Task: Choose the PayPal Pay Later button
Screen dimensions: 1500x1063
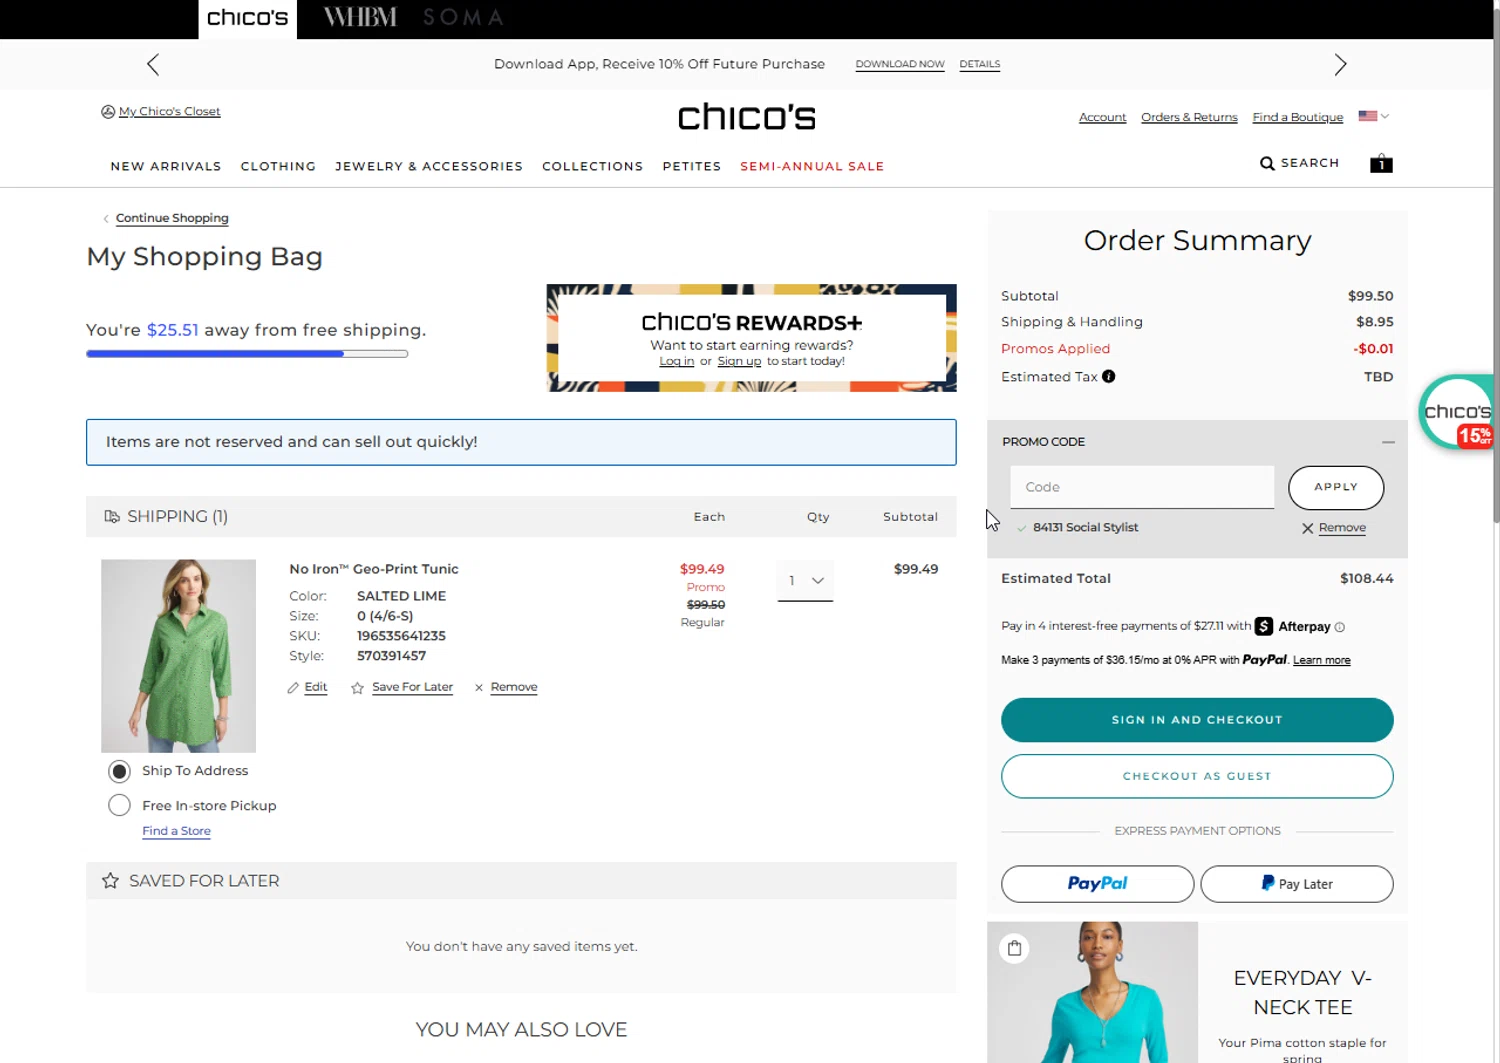Action: [1297, 884]
